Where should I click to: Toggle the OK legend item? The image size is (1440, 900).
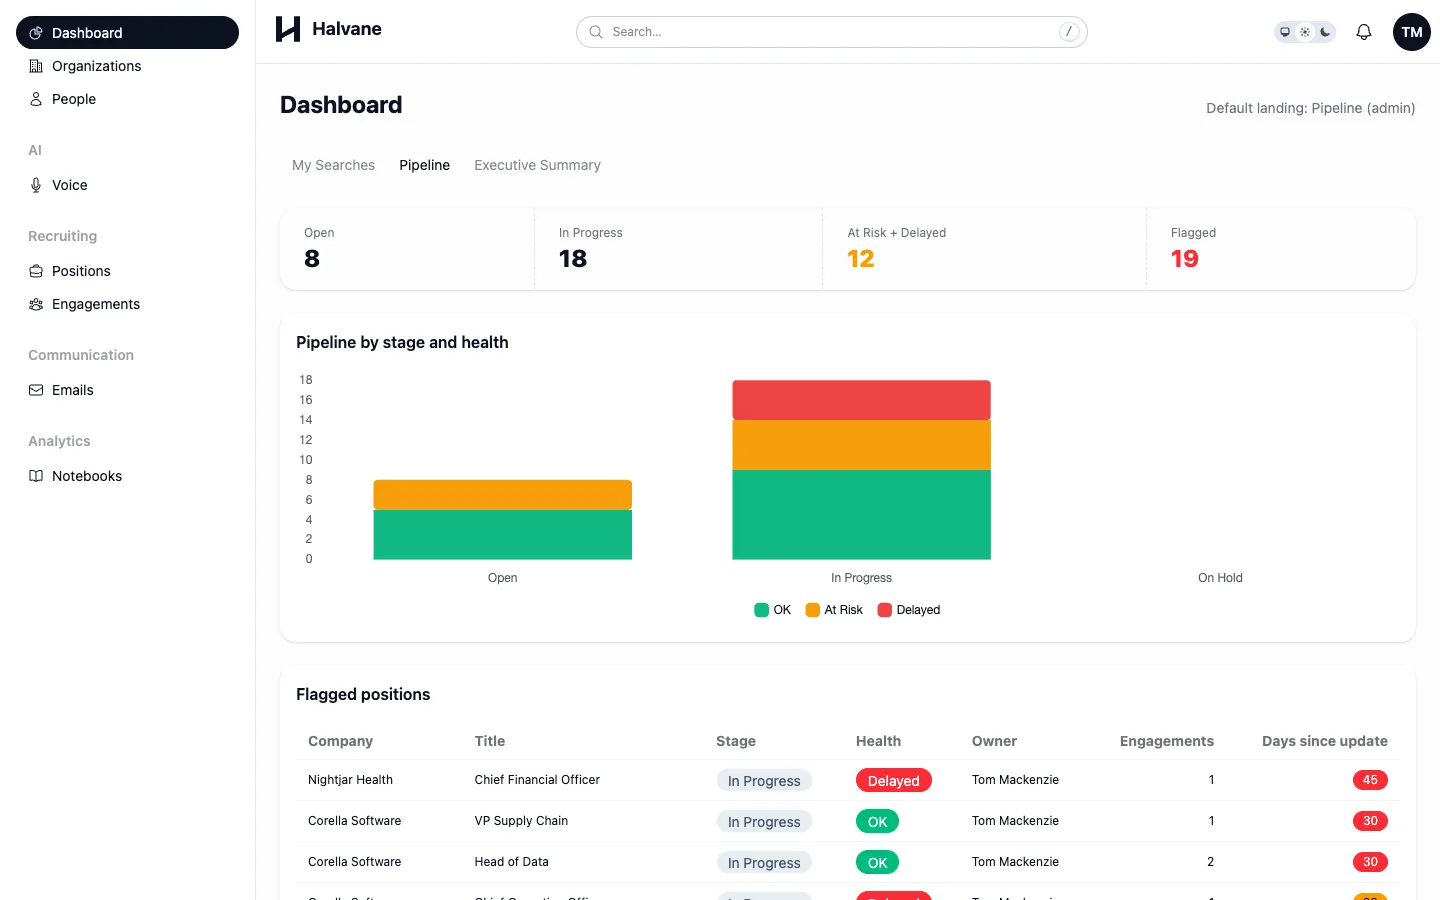point(772,610)
